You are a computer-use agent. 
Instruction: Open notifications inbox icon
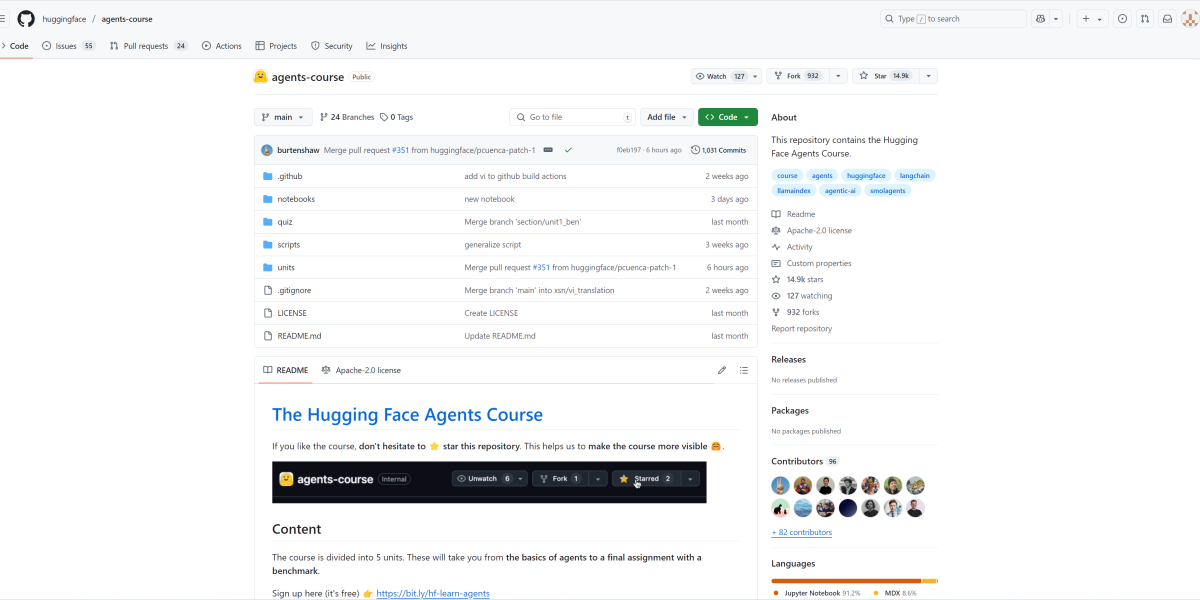(x=1166, y=18)
